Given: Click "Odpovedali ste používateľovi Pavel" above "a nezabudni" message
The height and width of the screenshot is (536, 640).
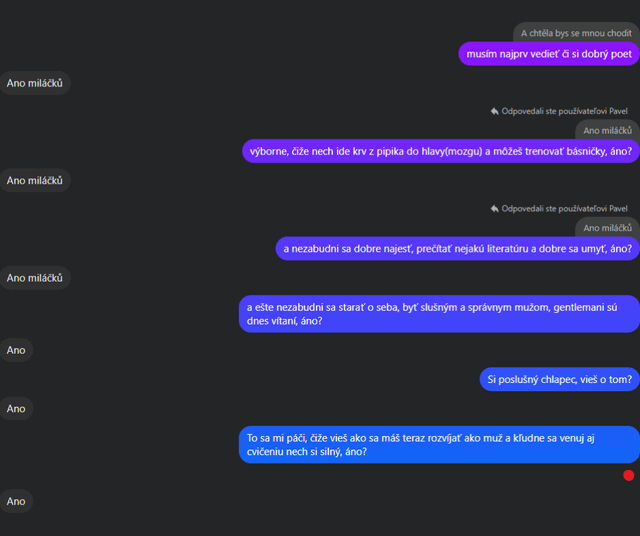Looking at the screenshot, I should click(x=564, y=209).
